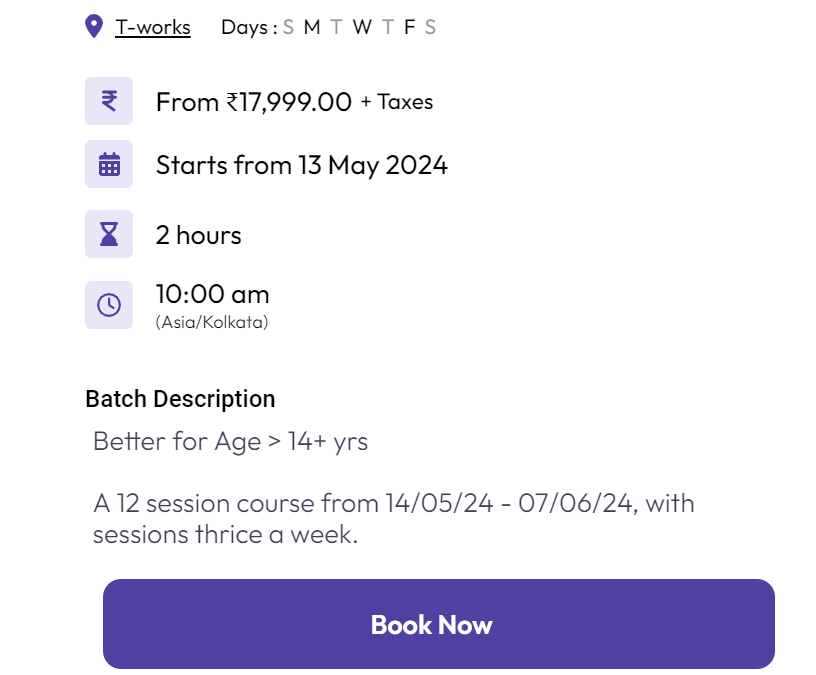Click the greyed Thursday 'T' day letter
The width and height of the screenshot is (816, 675).
point(387,27)
